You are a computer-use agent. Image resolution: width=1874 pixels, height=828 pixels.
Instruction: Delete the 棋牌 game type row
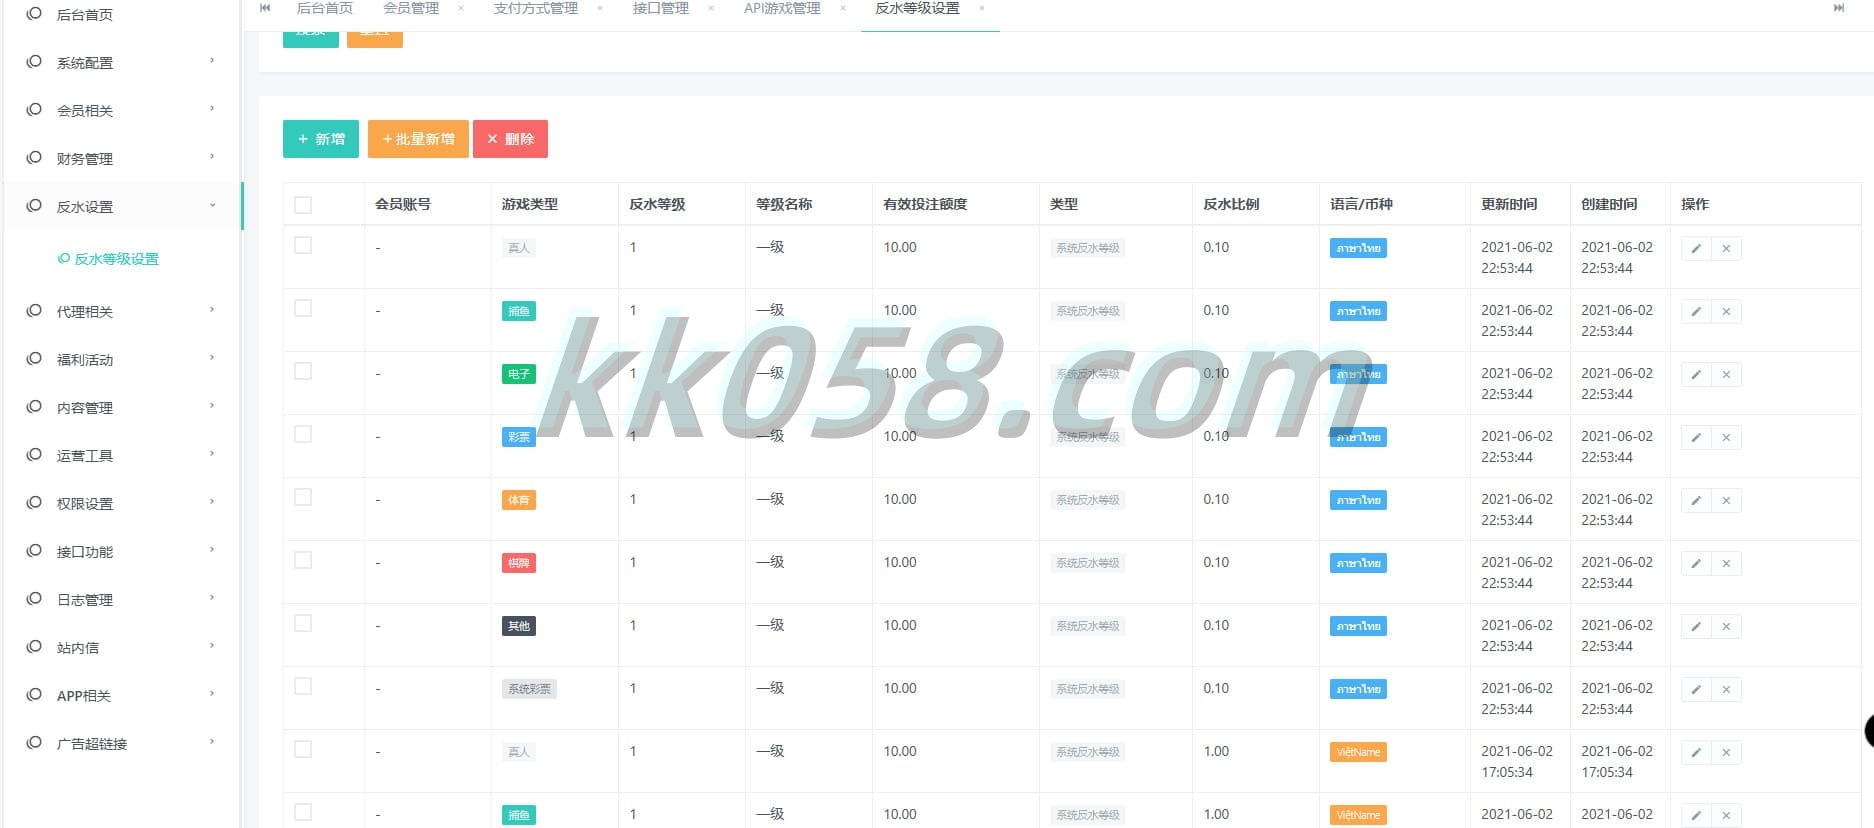pos(1726,563)
